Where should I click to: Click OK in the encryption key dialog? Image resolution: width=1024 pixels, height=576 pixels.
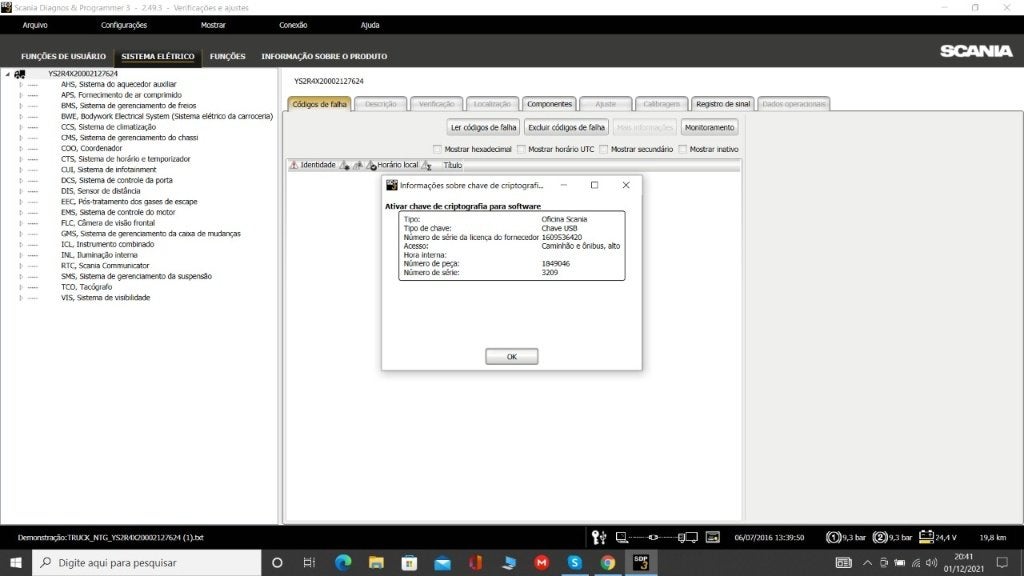pyautogui.click(x=511, y=357)
